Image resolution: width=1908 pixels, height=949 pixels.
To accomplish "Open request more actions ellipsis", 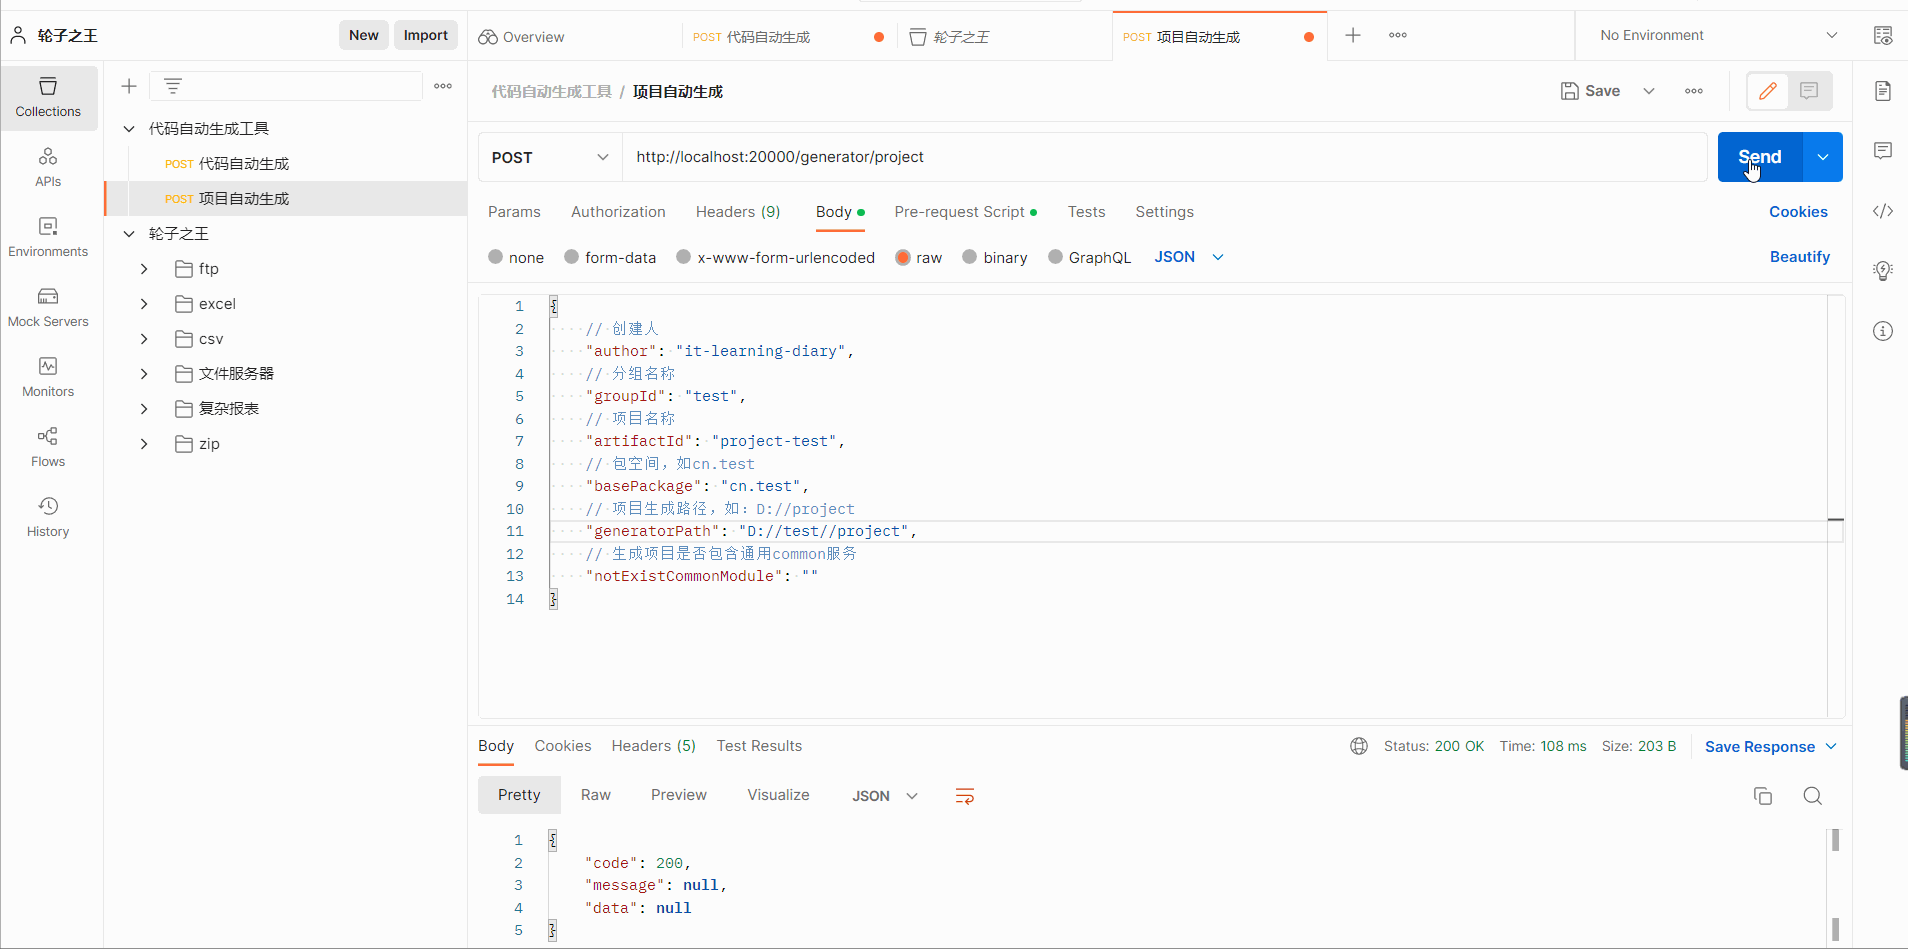I will click(1694, 91).
